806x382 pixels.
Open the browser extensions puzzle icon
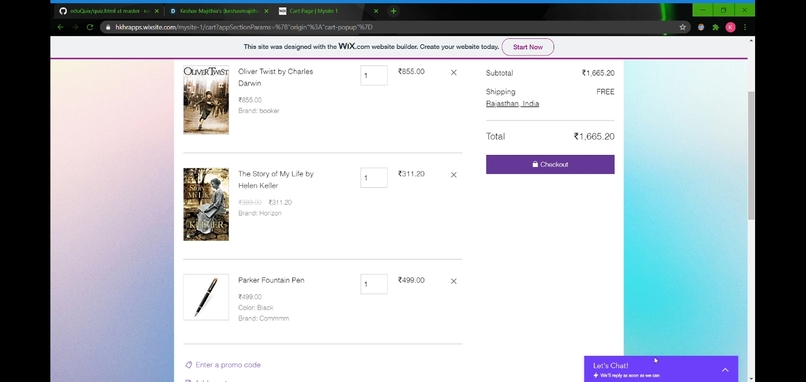715,27
